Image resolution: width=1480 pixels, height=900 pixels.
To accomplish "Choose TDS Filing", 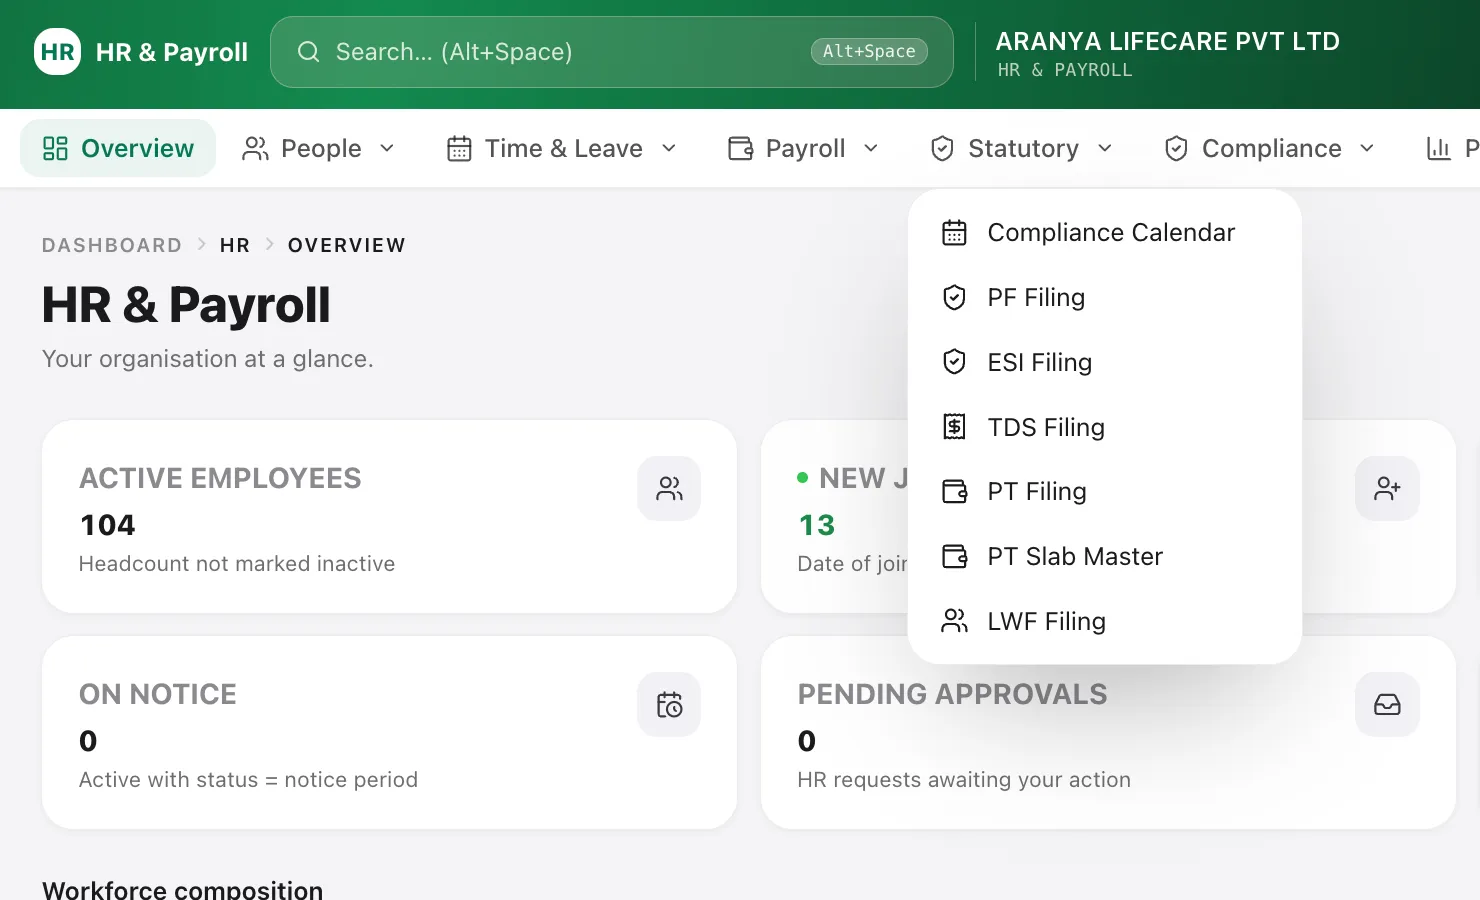I will pos(1104,427).
